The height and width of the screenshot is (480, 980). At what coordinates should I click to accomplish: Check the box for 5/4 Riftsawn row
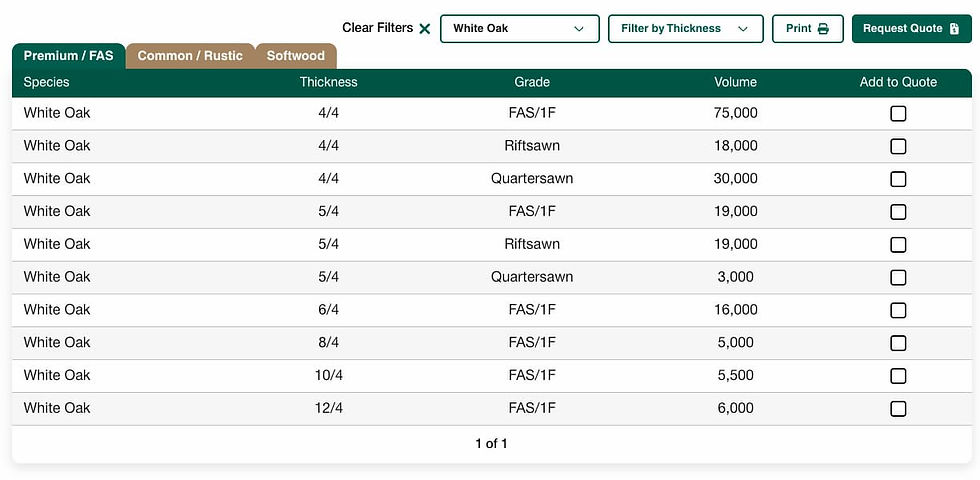coord(898,244)
